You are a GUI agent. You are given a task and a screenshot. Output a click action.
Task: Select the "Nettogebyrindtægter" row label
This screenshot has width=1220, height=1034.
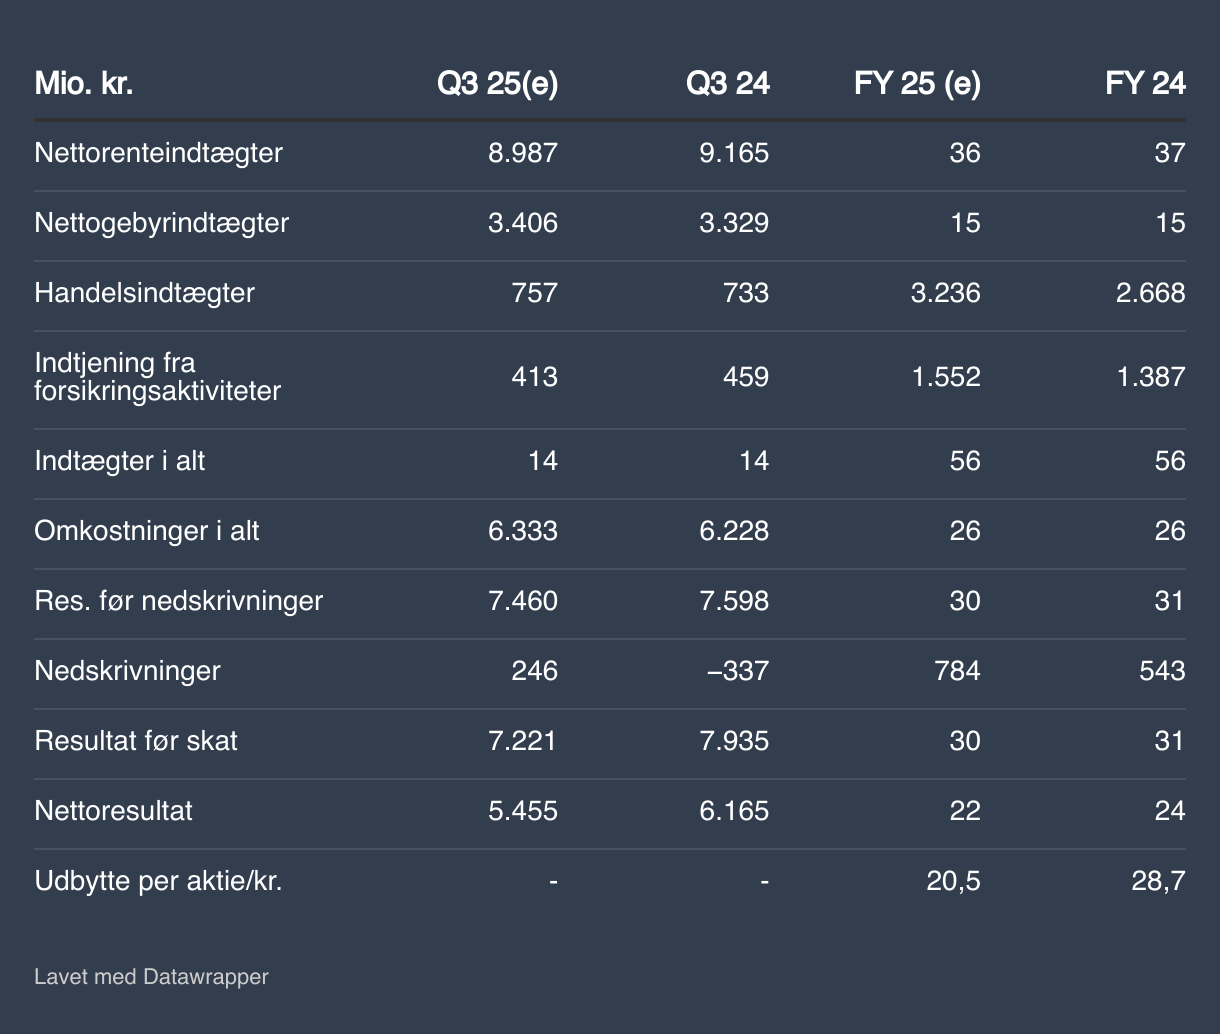click(161, 222)
